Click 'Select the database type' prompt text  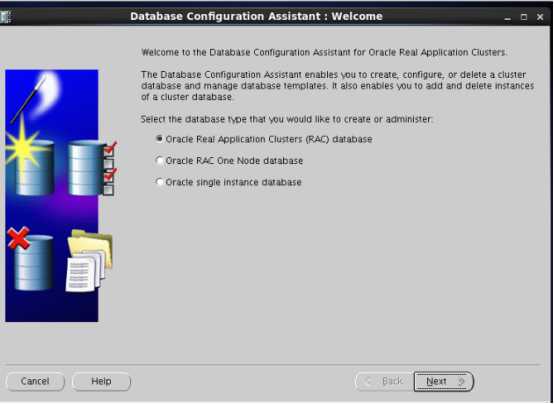click(287, 119)
